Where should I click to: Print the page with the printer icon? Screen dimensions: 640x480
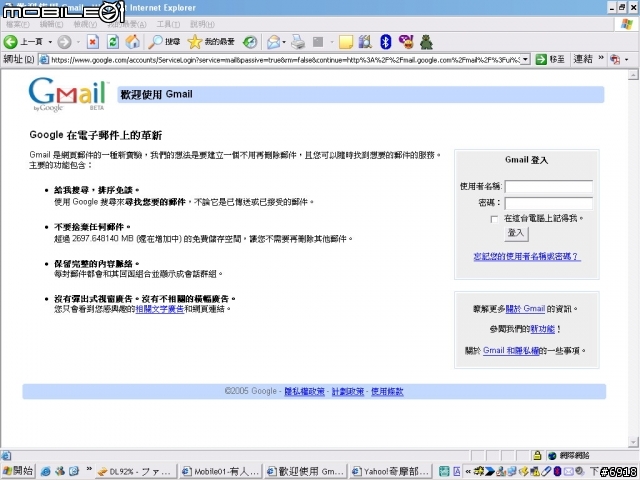point(298,42)
